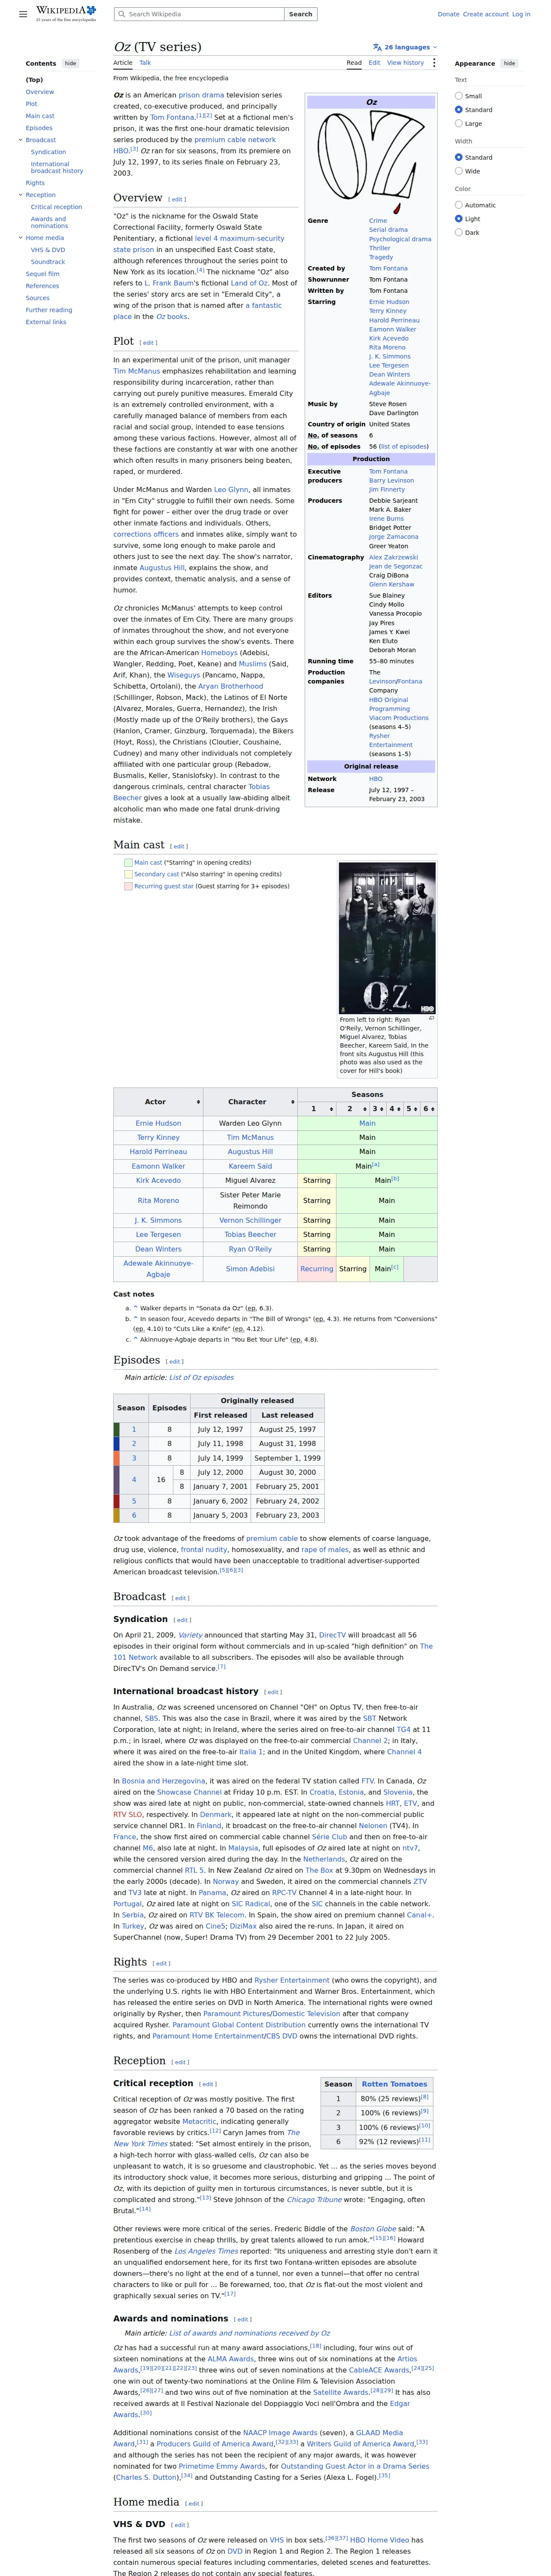
Task: Open Ernie Hudson in cast table
Action: (x=158, y=1123)
